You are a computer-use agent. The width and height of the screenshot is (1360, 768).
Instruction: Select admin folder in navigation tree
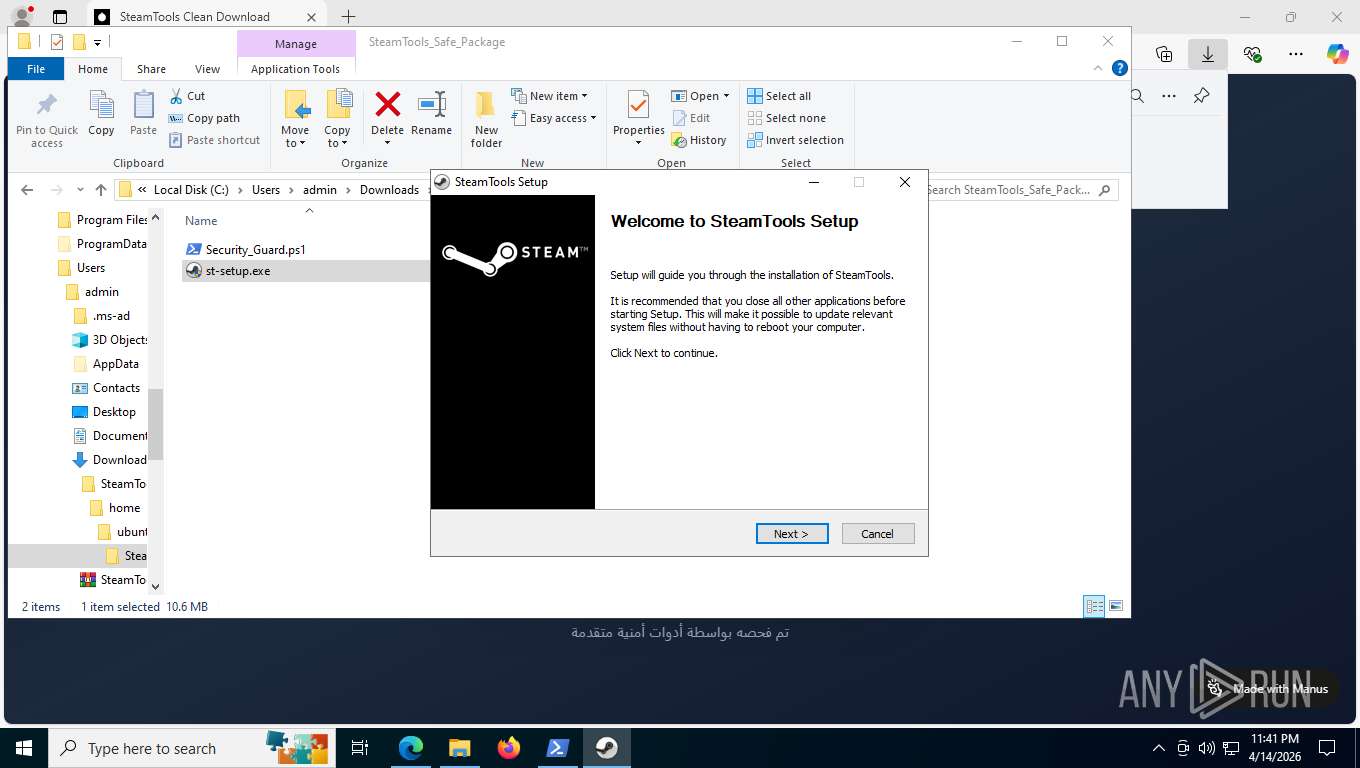pos(93,292)
